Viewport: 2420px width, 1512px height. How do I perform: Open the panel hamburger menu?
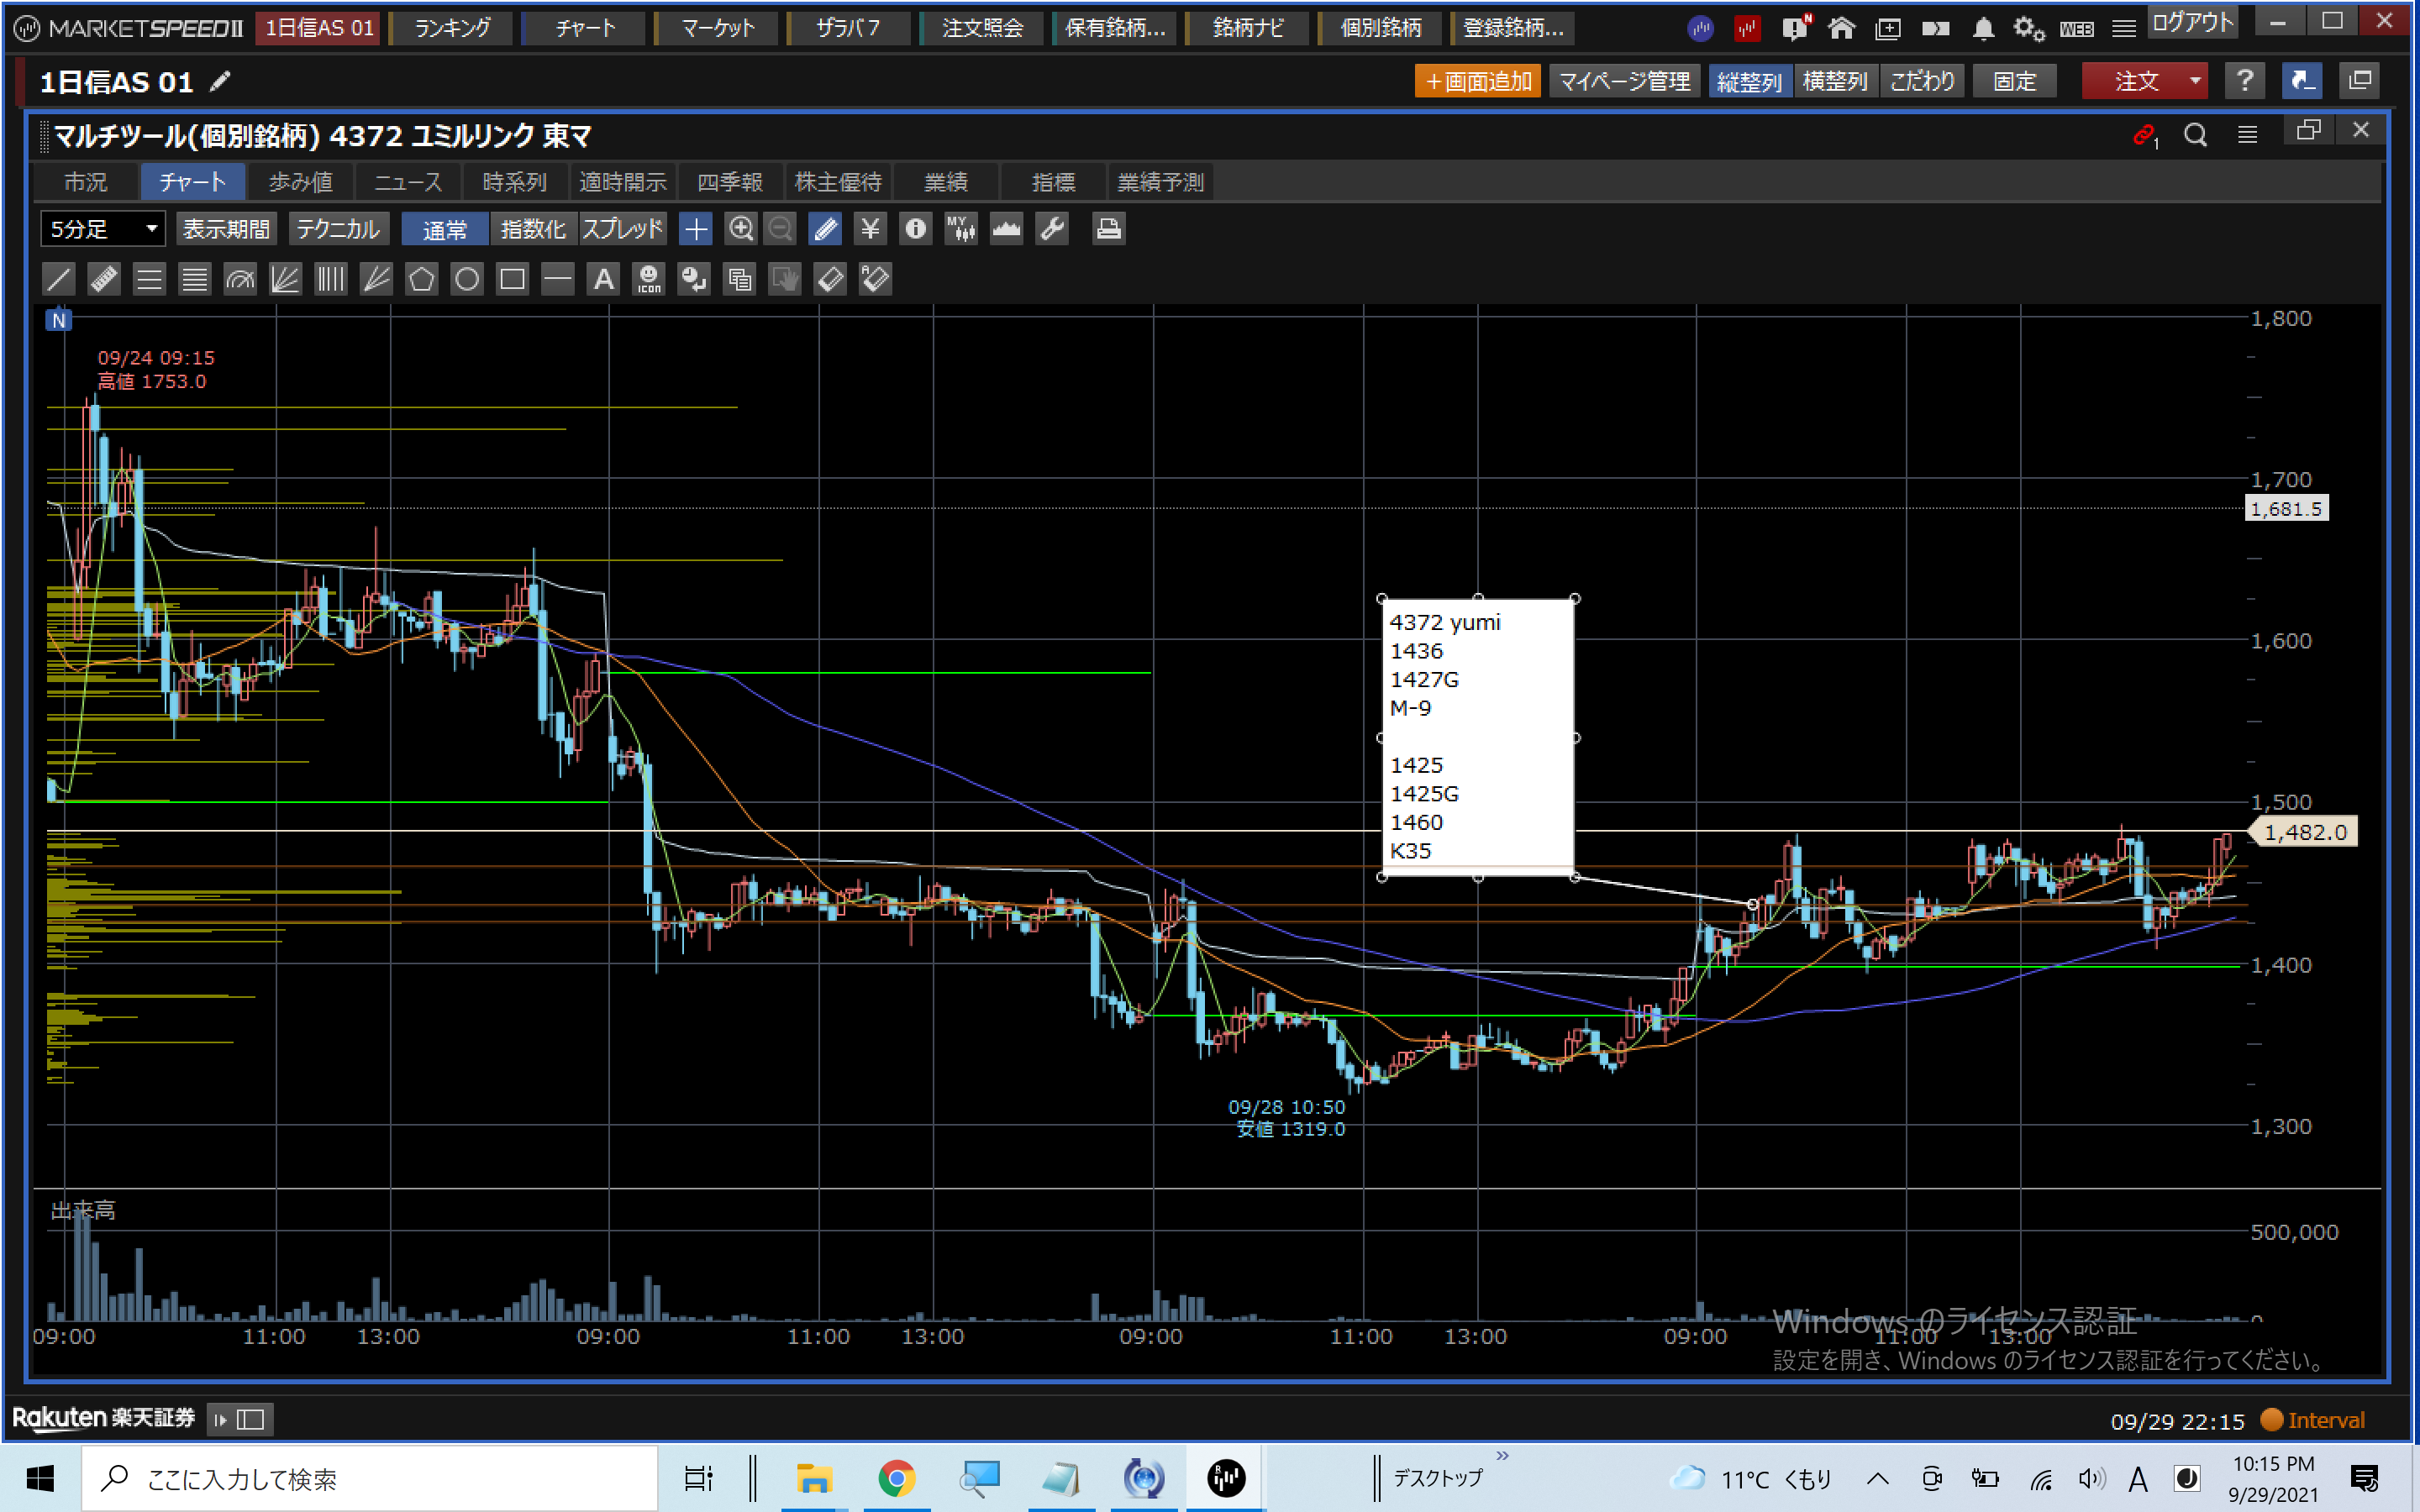tap(2247, 134)
